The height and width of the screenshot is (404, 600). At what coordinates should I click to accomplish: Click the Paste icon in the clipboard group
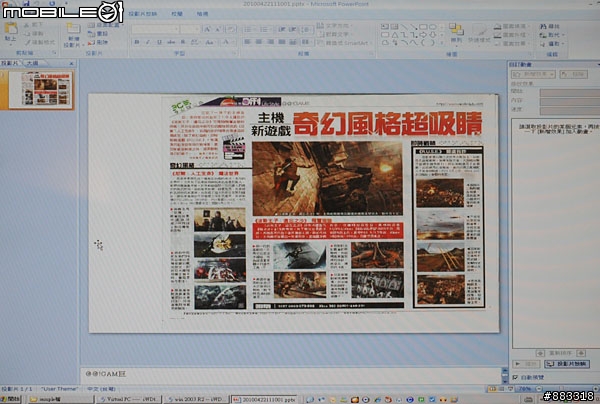pyautogui.click(x=11, y=29)
